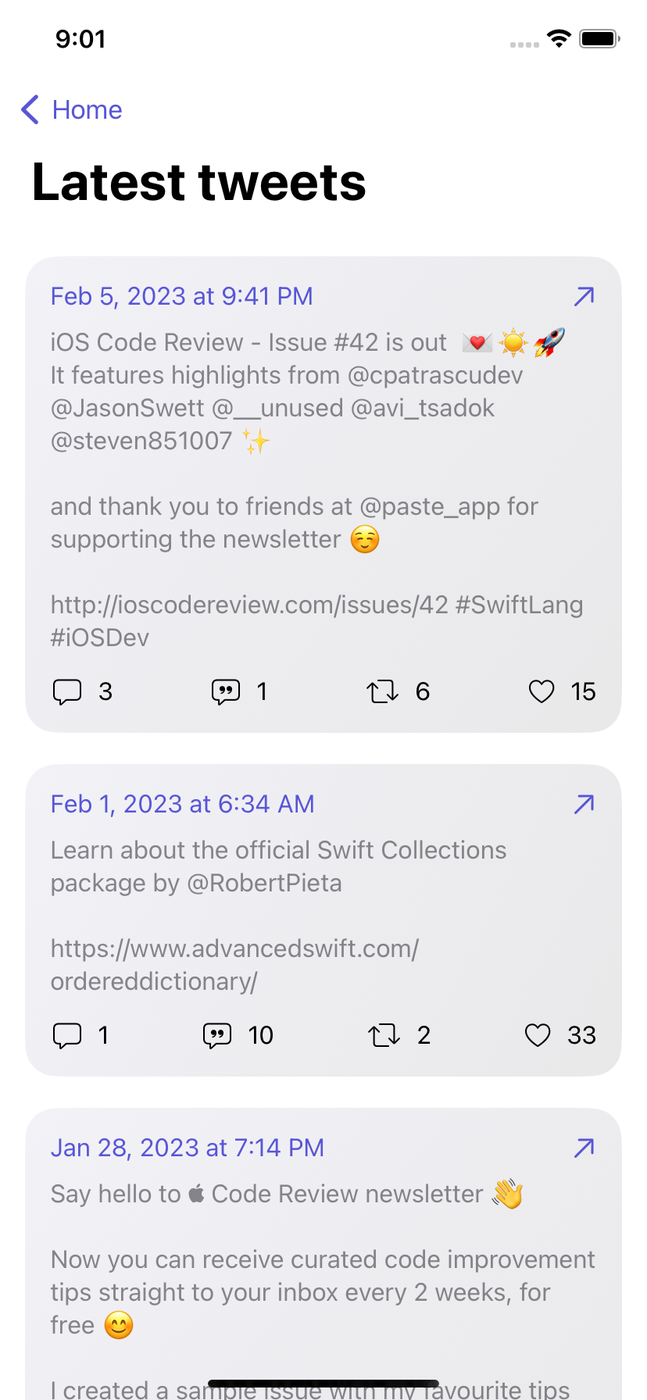The width and height of the screenshot is (647, 1400).
Task: Open Feb 5 tweet via arrow icon
Action: click(x=584, y=296)
